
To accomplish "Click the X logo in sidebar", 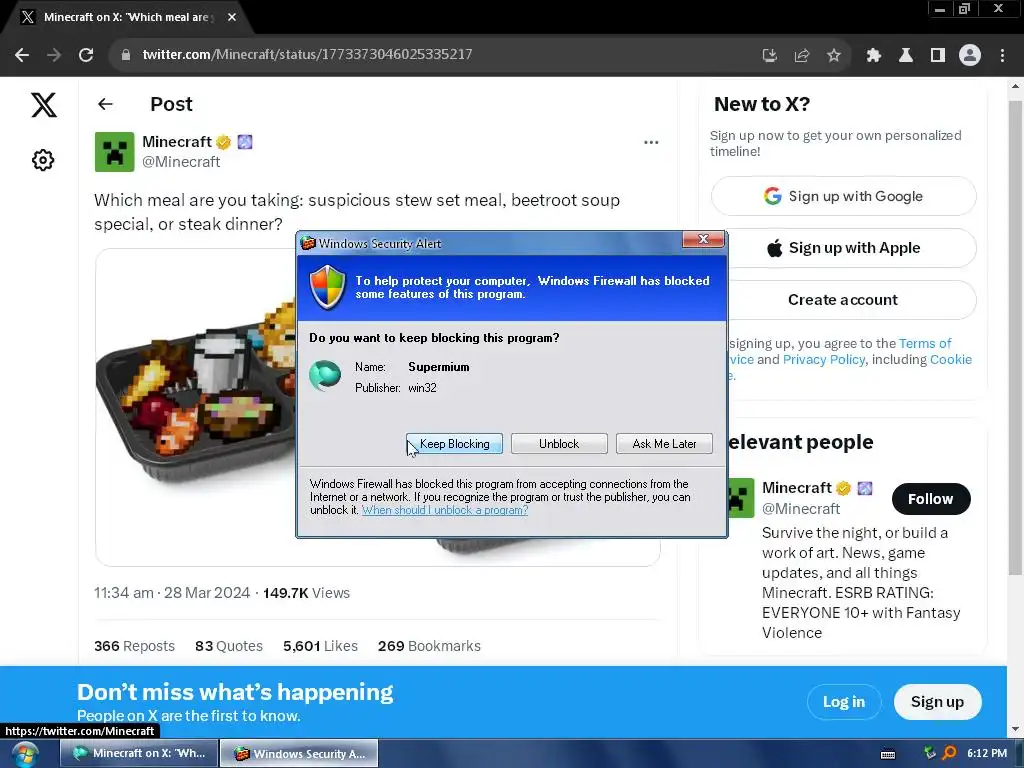I will click(44, 105).
